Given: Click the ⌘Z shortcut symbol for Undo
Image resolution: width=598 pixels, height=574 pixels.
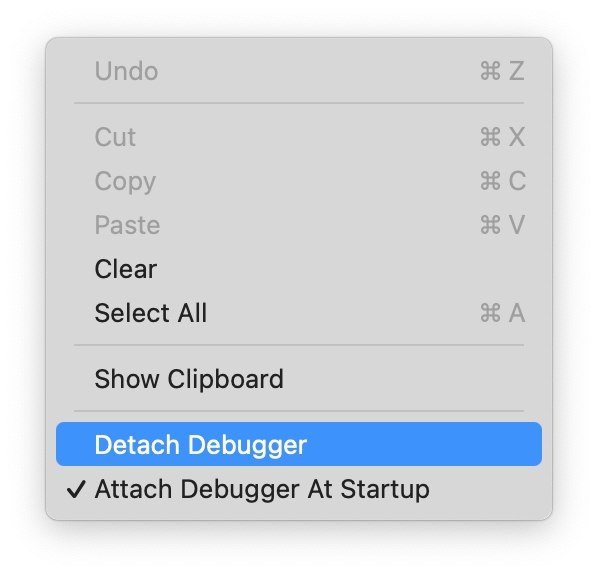Looking at the screenshot, I should 502,71.
